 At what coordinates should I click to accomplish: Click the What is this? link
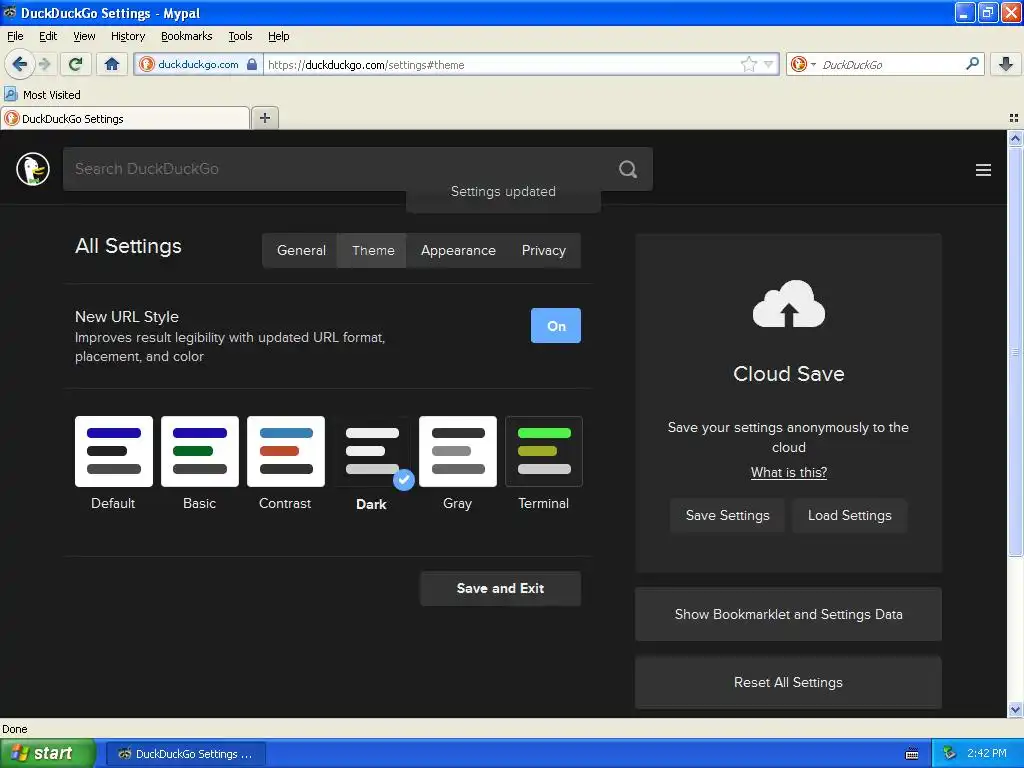(788, 472)
